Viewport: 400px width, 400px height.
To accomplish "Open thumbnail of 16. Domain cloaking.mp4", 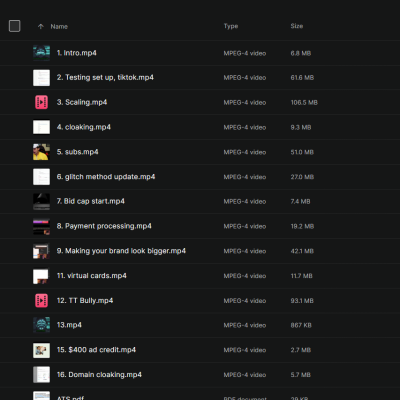I will 41,375.
